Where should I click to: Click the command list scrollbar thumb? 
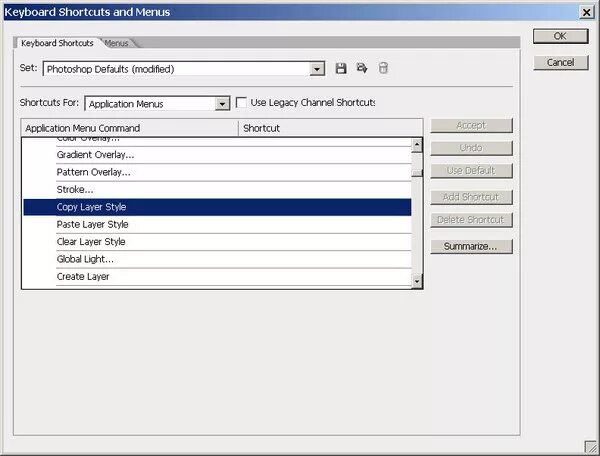coord(417,173)
